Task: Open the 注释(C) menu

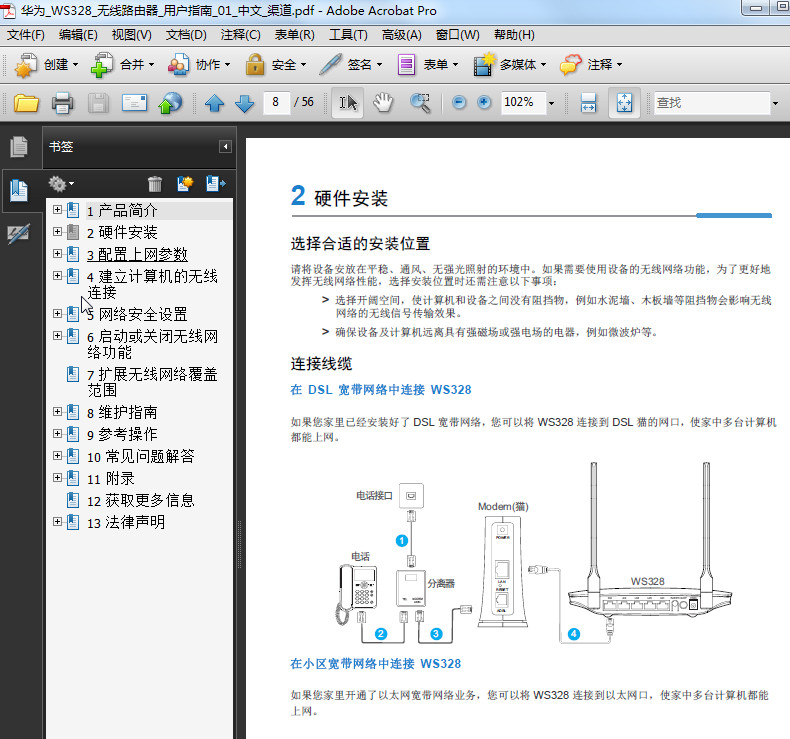Action: 240,35
